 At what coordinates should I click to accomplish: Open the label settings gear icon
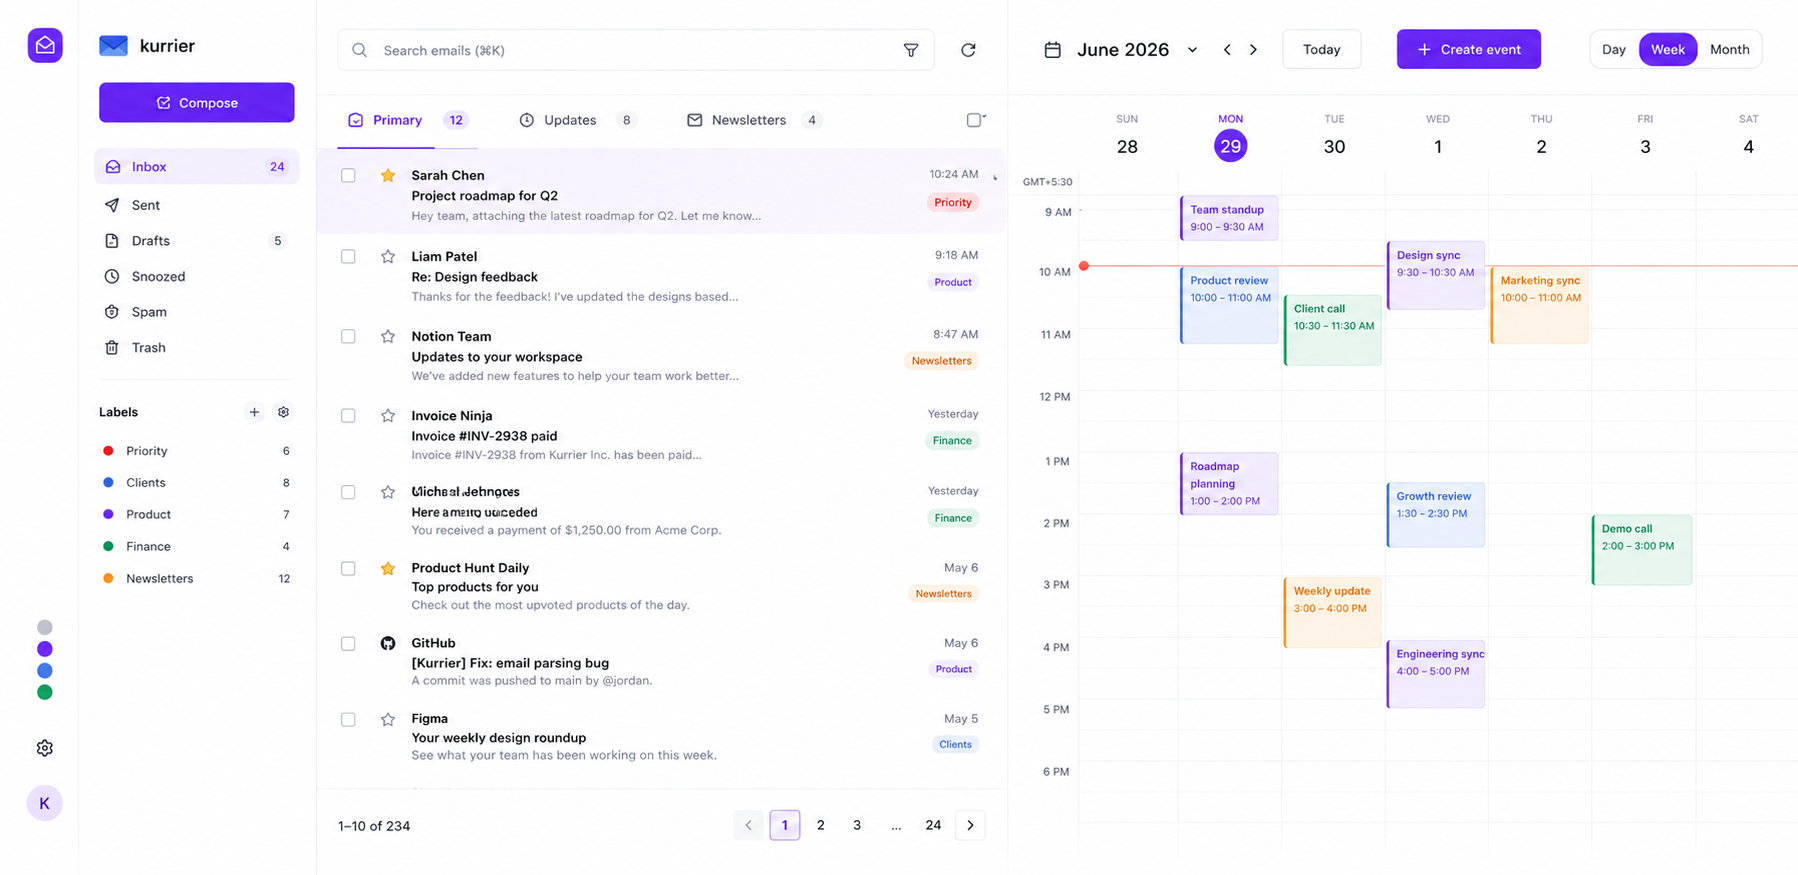[283, 412]
